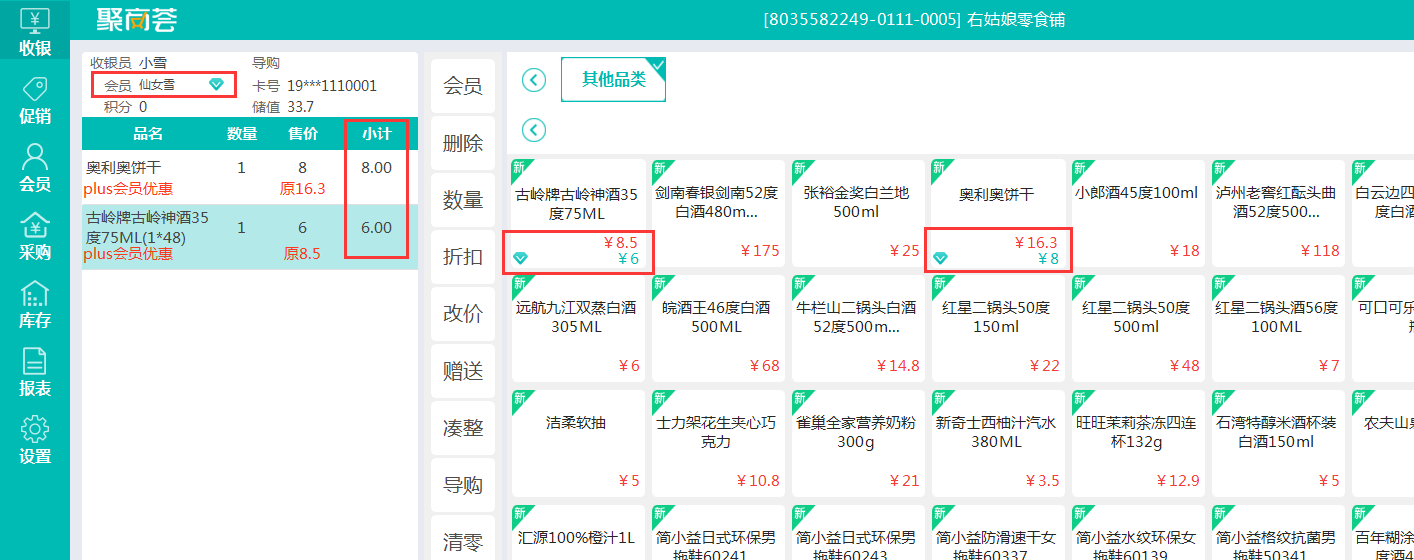Click the 改价 change price button

click(463, 314)
